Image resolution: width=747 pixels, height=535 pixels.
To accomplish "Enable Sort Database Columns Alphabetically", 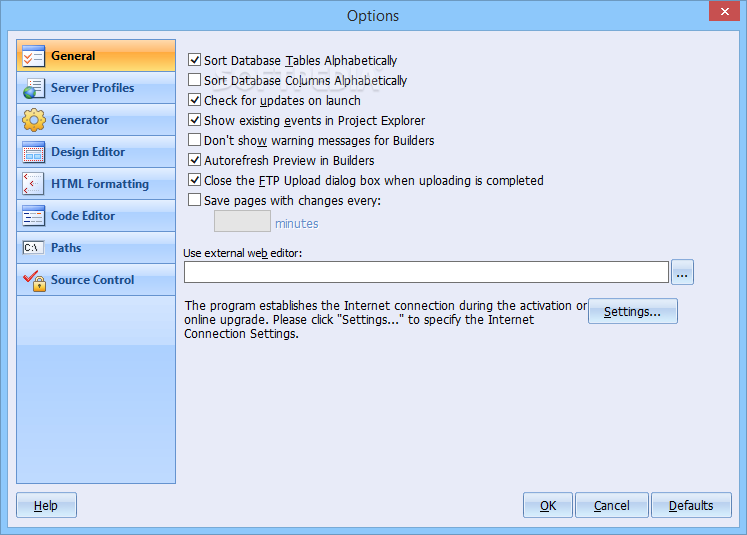I will coord(195,81).
